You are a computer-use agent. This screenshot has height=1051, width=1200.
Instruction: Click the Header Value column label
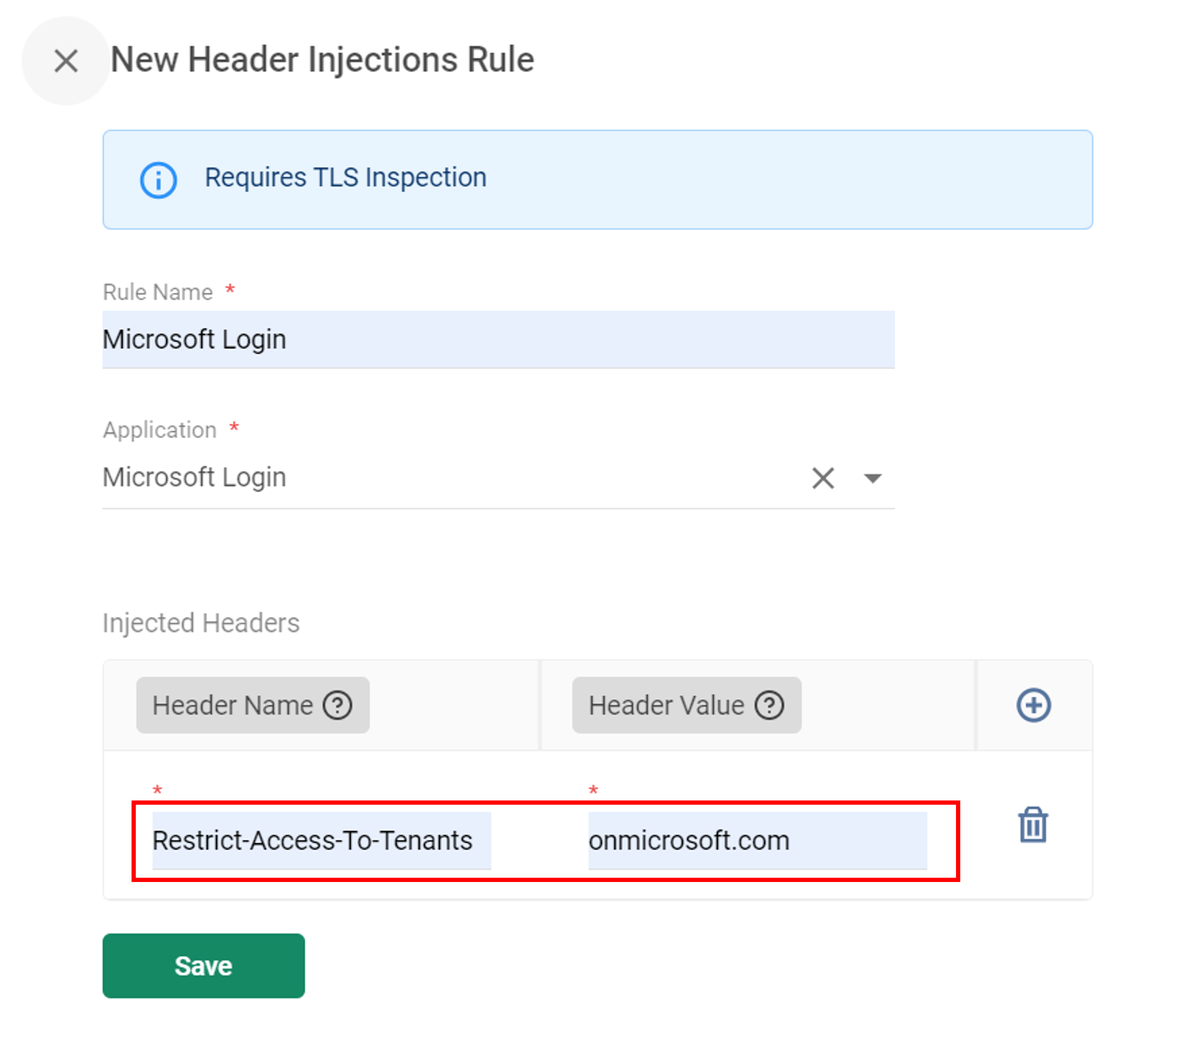[x=666, y=705]
